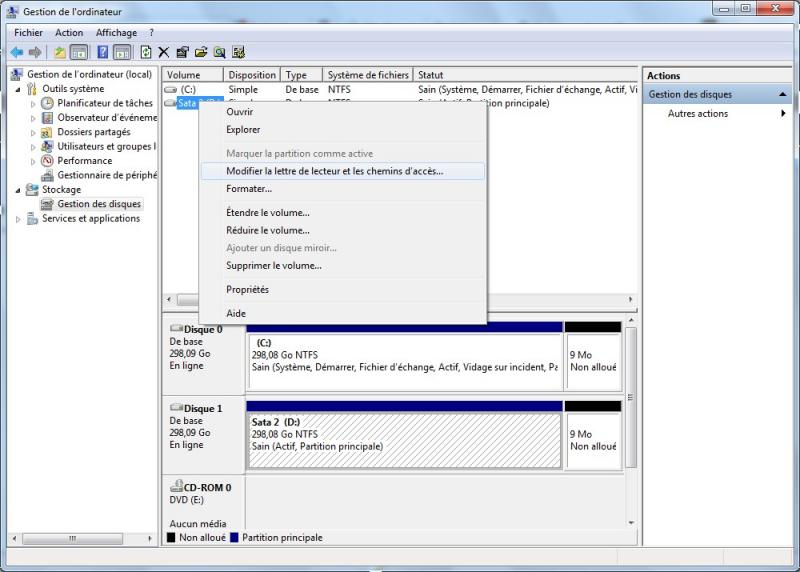800x572 pixels.
Task: Click the open folder toolbar icon
Action: pyautogui.click(x=201, y=52)
